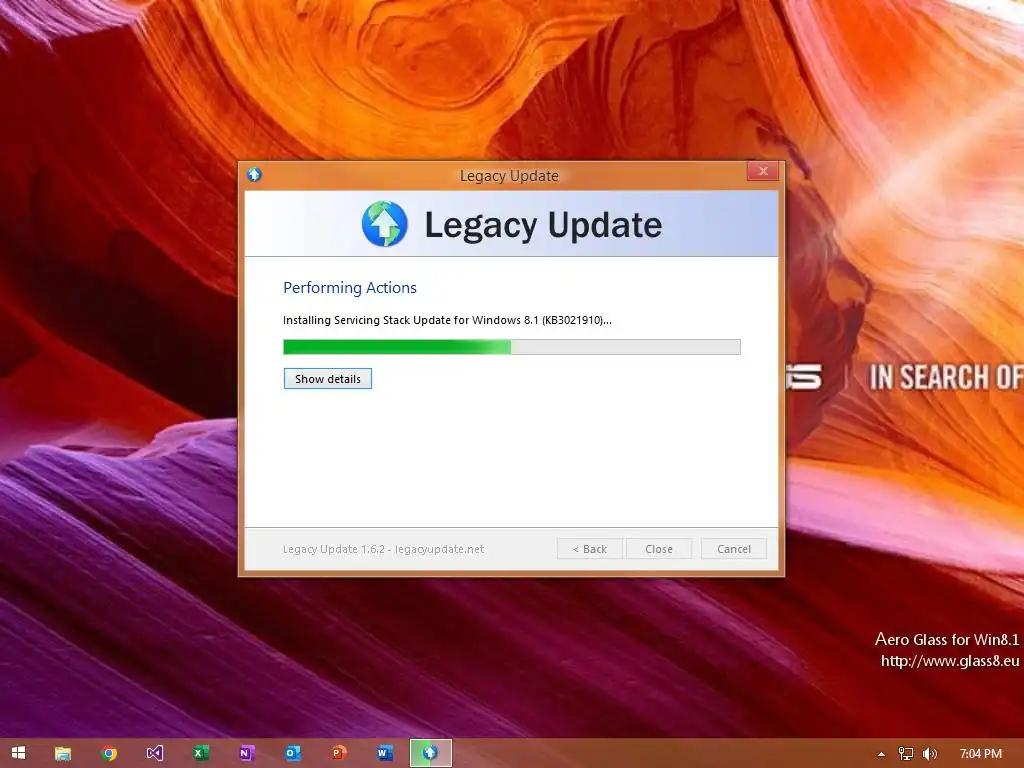Open File Explorer from taskbar
1024x768 pixels.
(63, 753)
